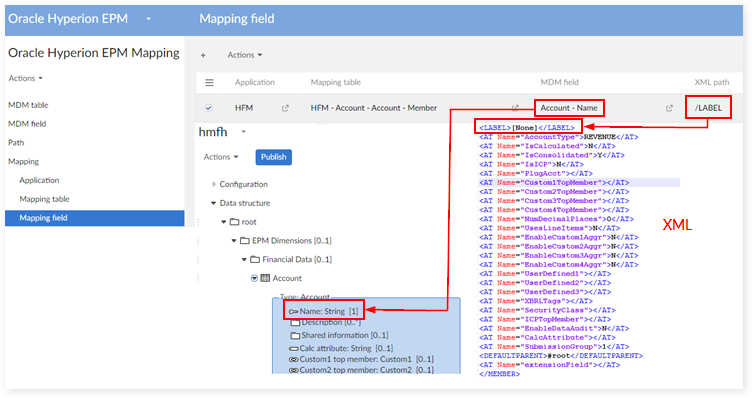This screenshot has height=398, width=752.
Task: Open external link icon beside mapping table
Action: point(515,108)
